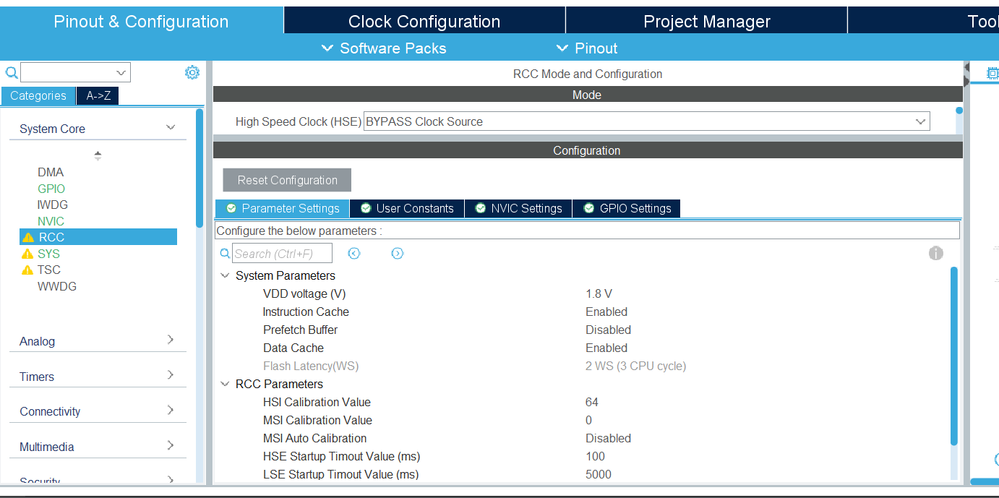Select WWDG in System Core list
Image resolution: width=999 pixels, height=498 pixels.
pos(57,287)
